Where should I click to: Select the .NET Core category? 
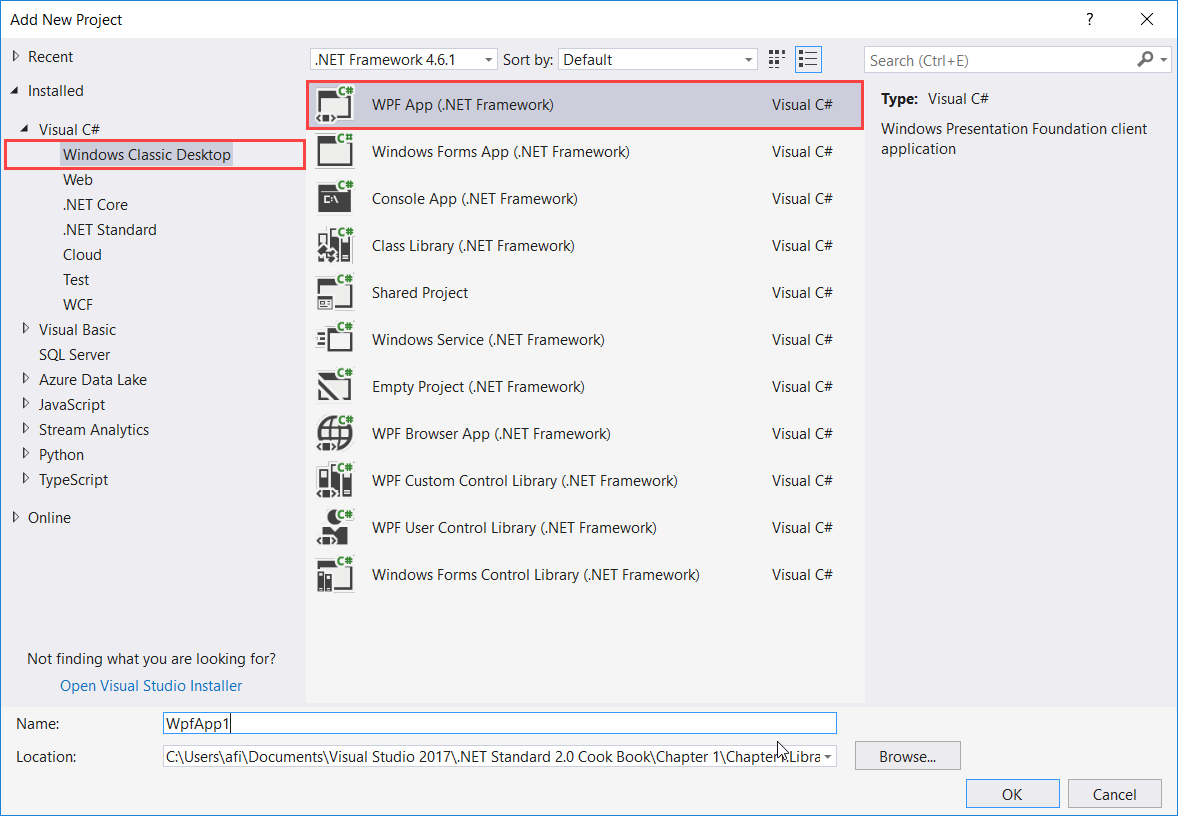[95, 204]
